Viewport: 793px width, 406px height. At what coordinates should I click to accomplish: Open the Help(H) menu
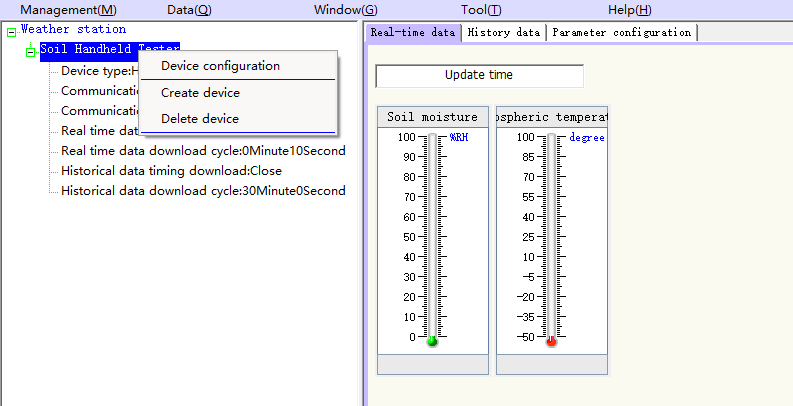point(629,10)
